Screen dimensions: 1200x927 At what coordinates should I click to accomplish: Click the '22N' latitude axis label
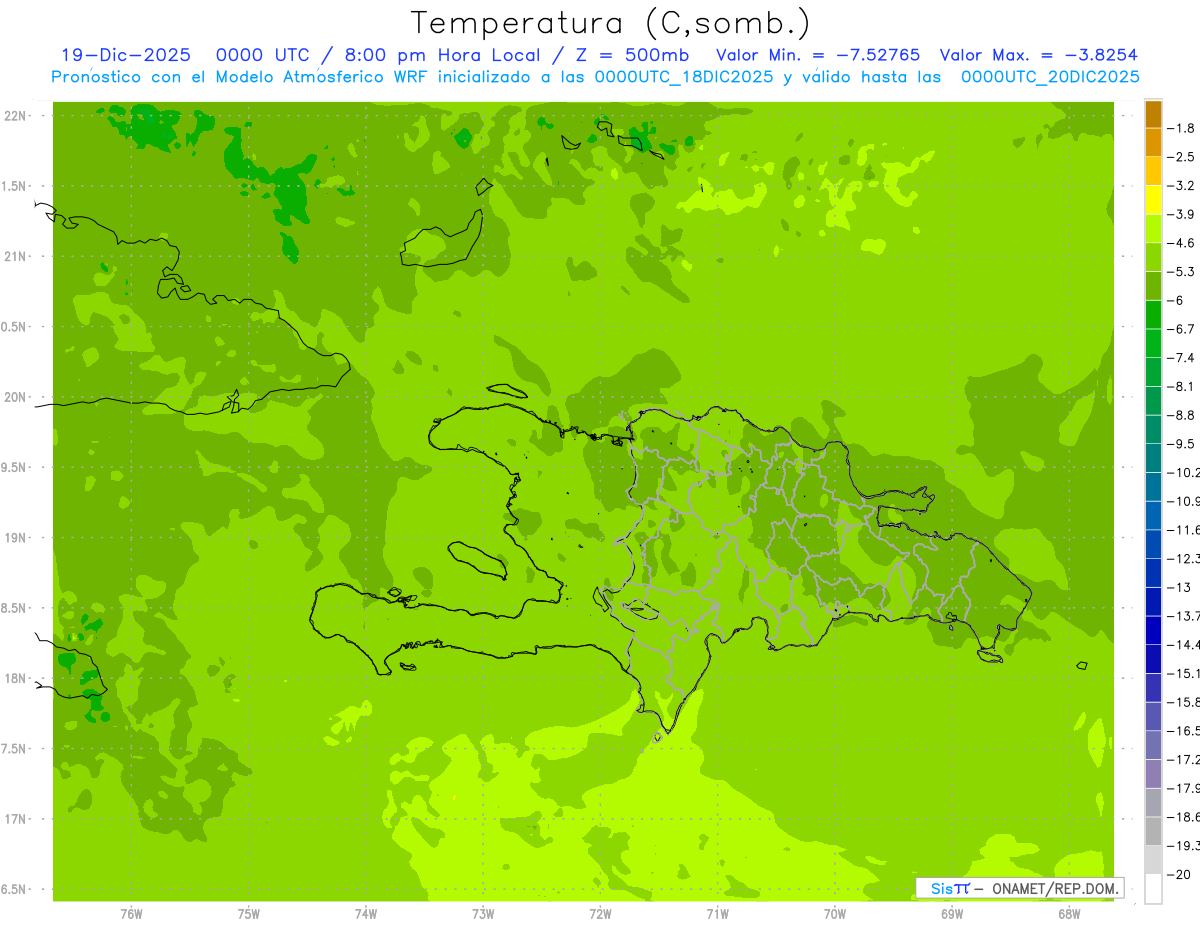[x=14, y=115]
